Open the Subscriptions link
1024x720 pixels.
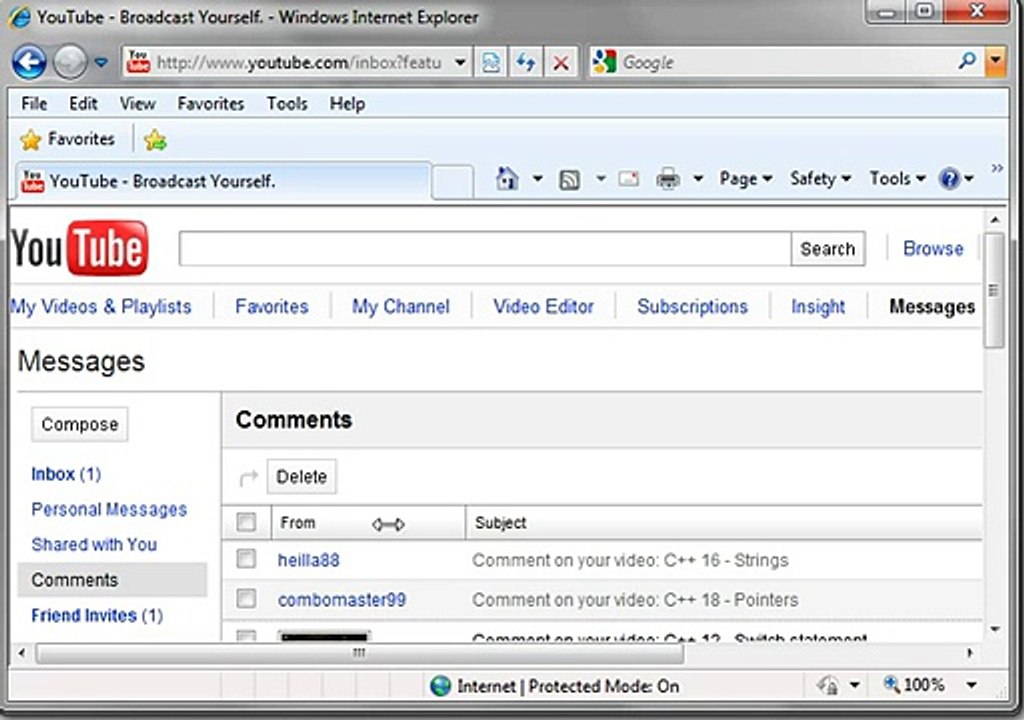(692, 306)
